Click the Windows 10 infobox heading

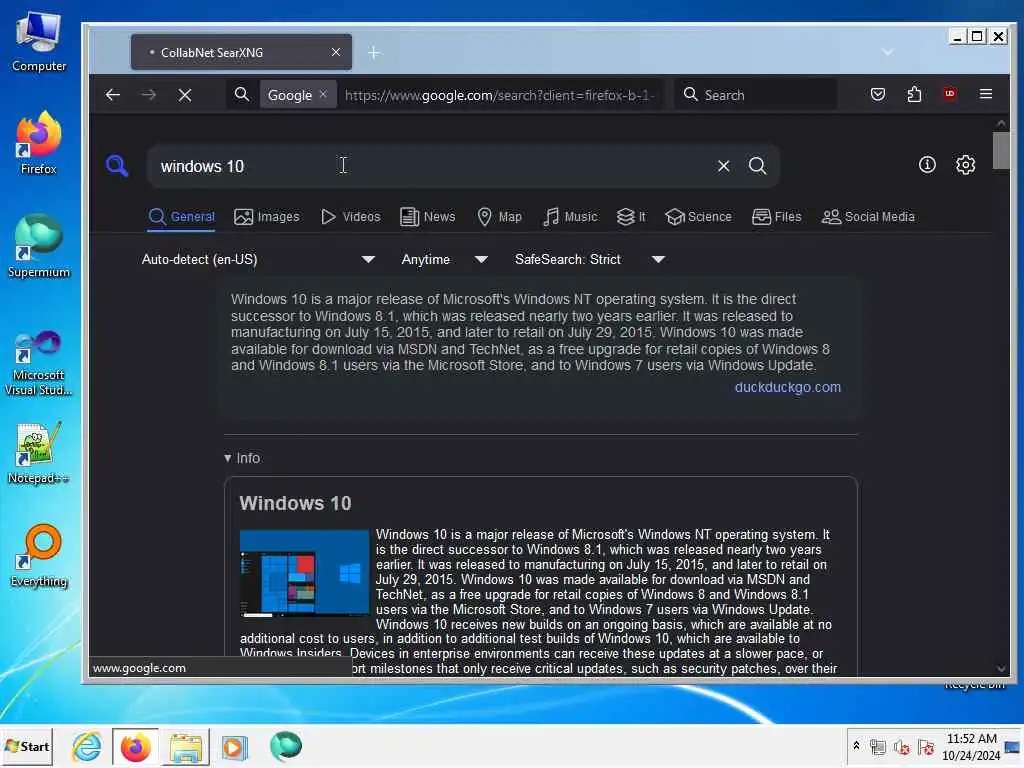[x=295, y=503]
